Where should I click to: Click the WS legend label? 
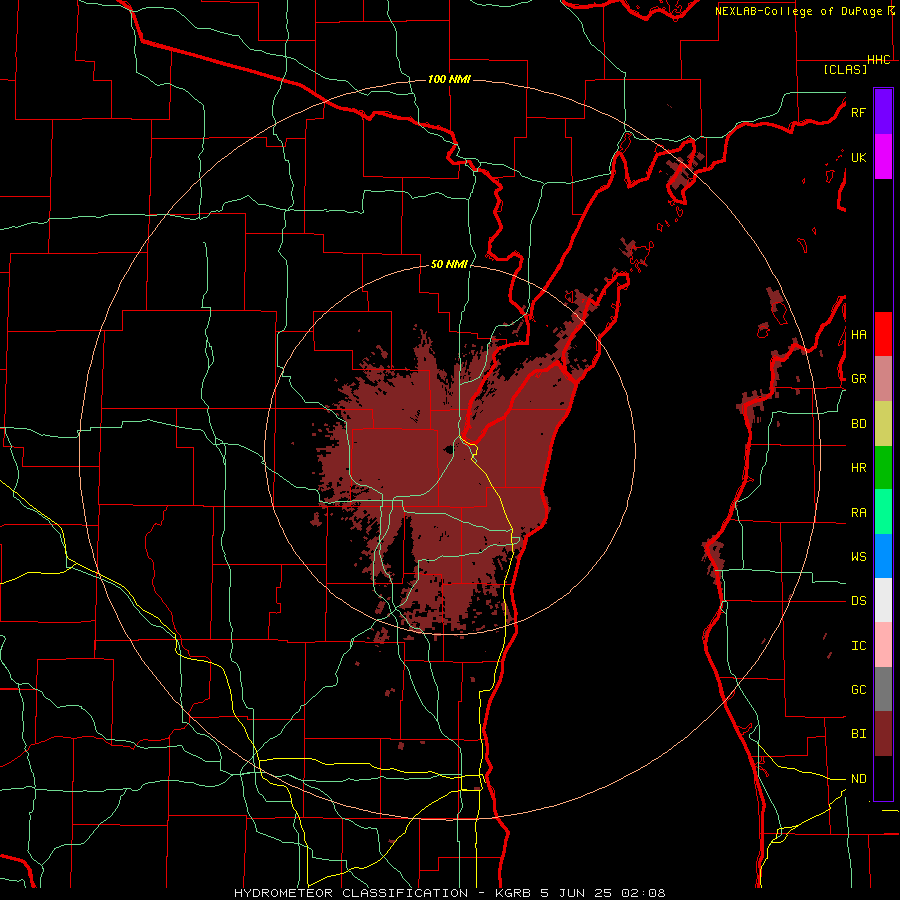pyautogui.click(x=858, y=557)
